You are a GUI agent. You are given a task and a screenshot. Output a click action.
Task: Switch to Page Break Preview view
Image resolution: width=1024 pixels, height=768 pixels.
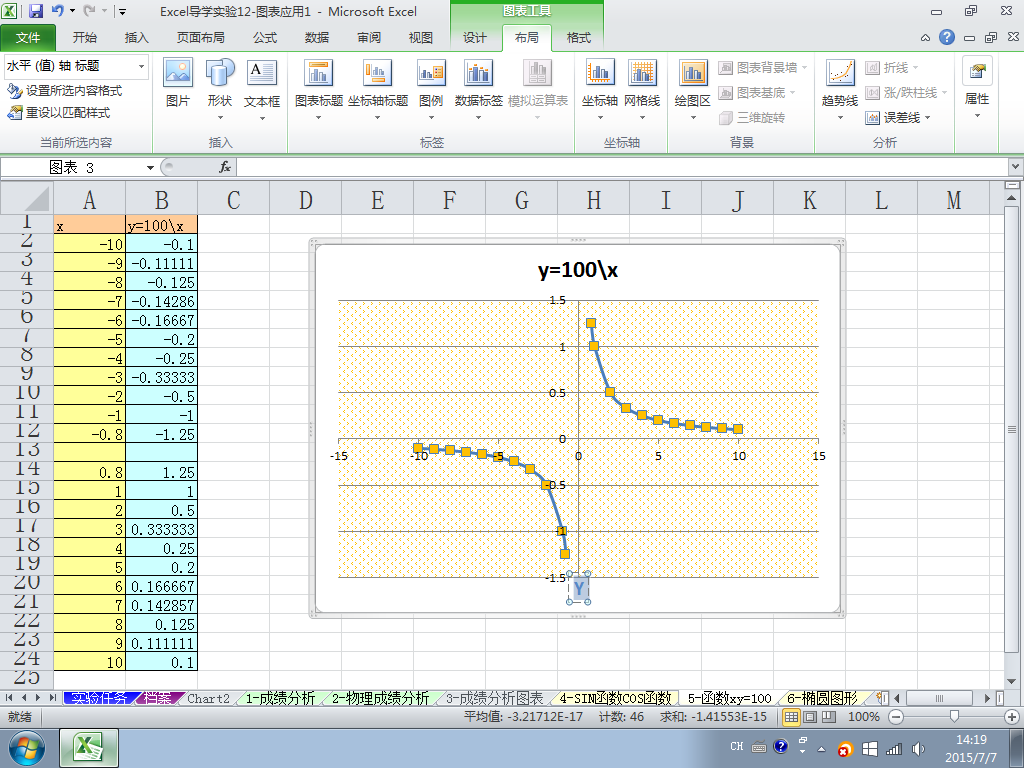[829, 717]
